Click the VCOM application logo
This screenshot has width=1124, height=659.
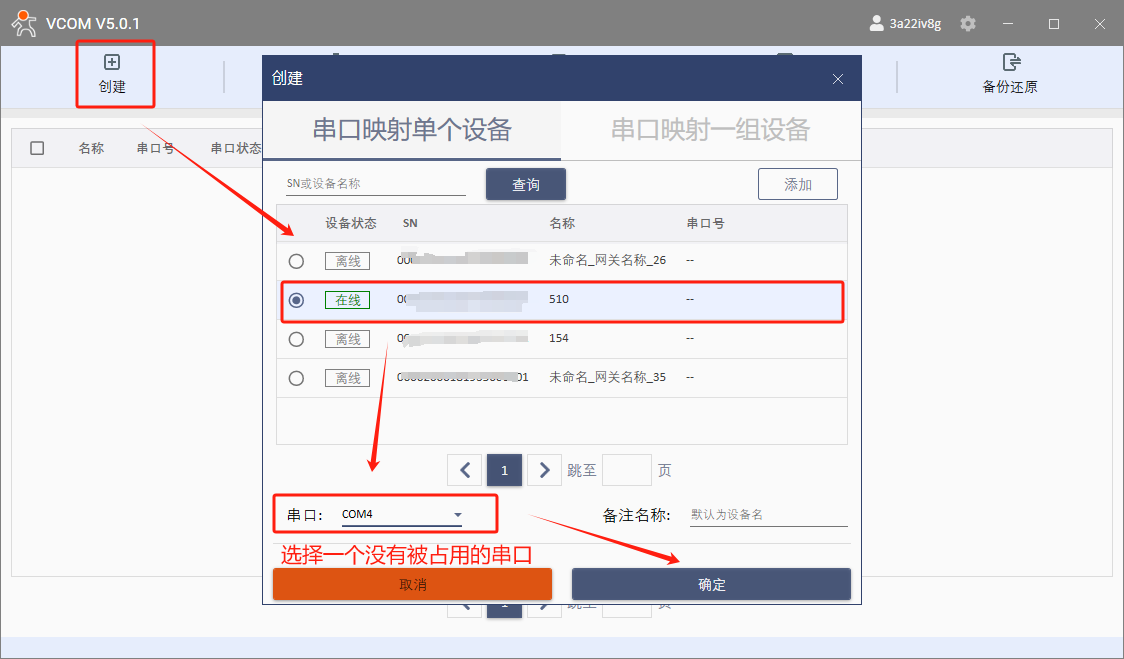24,23
